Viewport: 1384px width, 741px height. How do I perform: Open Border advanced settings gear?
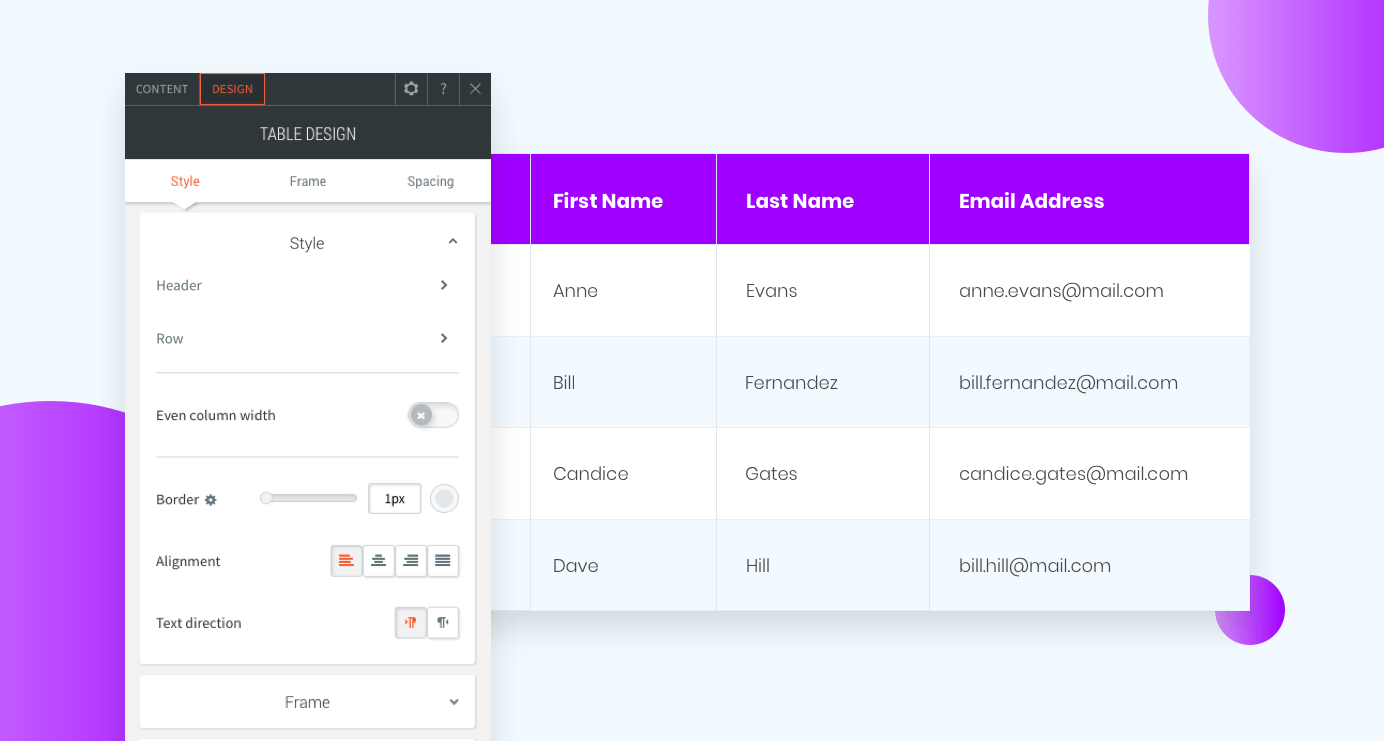click(x=211, y=500)
